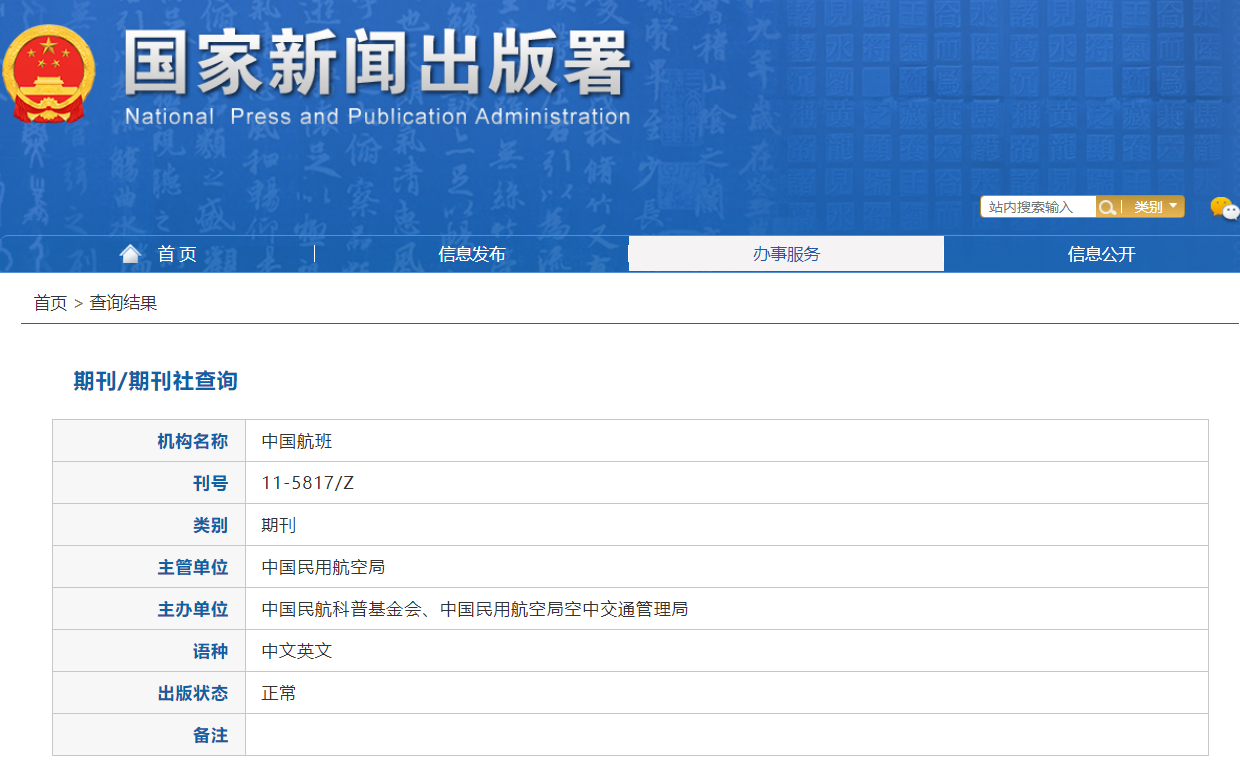Switch to the 办事服务 tab

(x=786, y=254)
